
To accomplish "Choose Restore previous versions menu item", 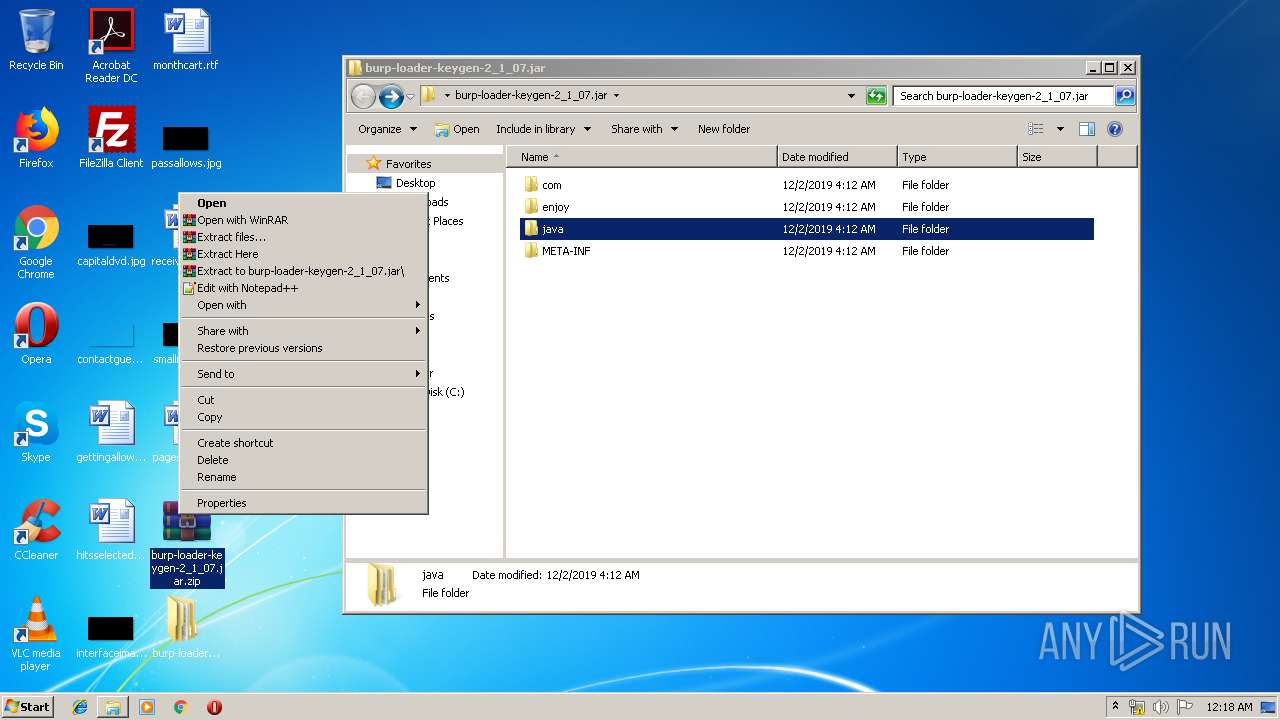I will point(303,348).
